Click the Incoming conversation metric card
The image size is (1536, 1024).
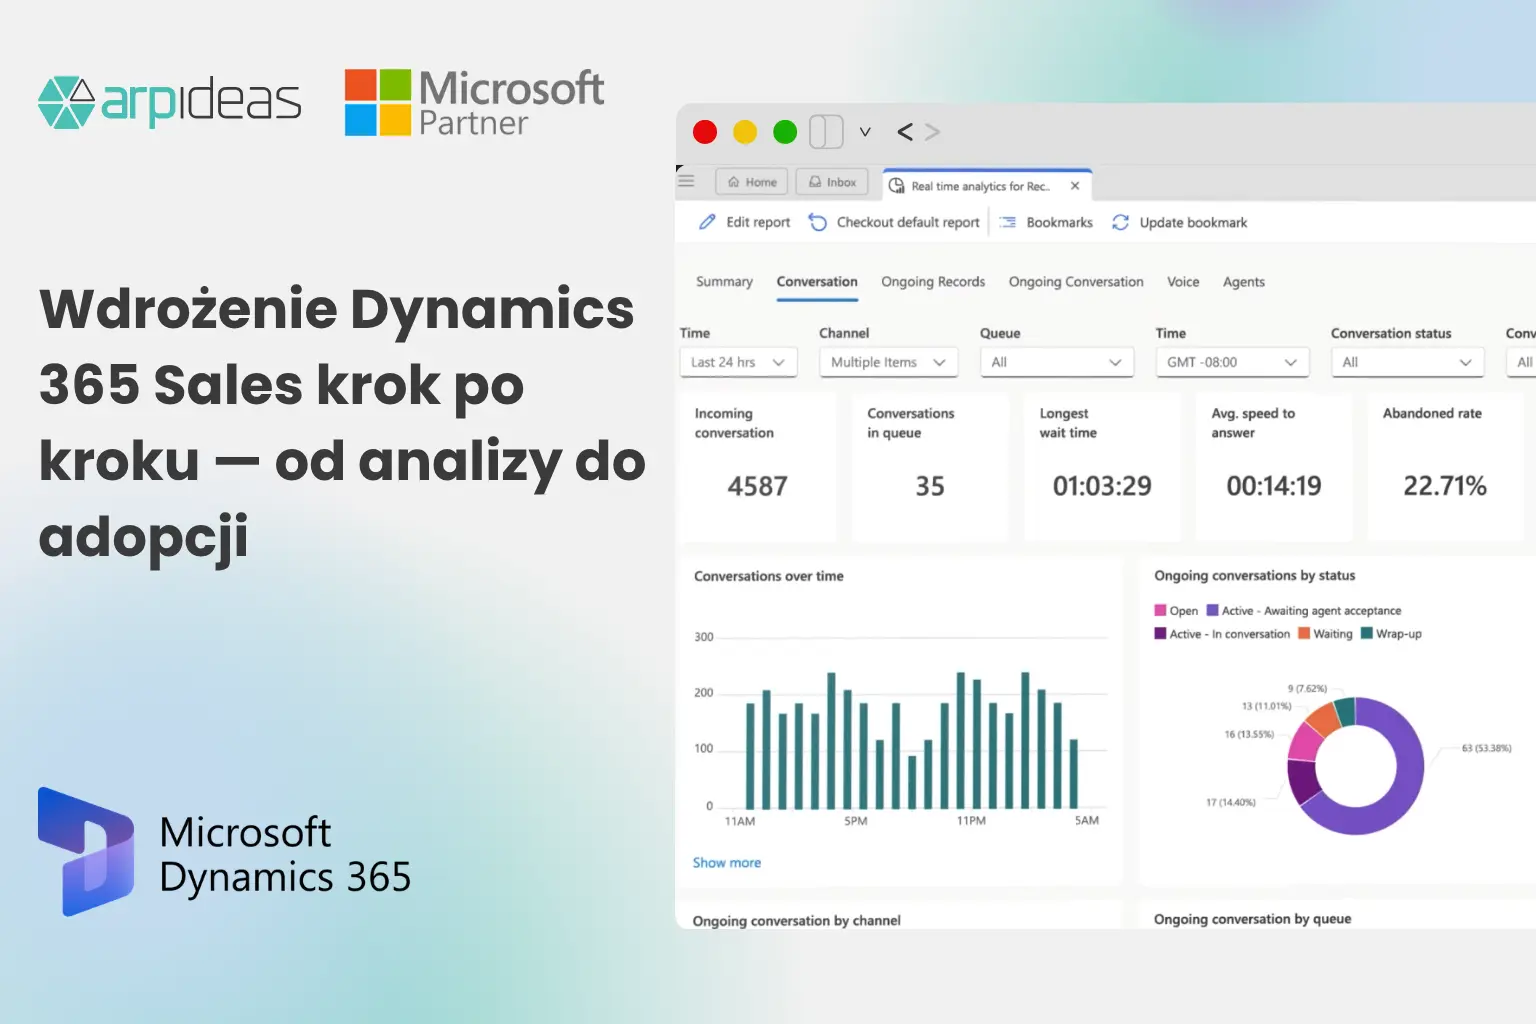(757, 467)
